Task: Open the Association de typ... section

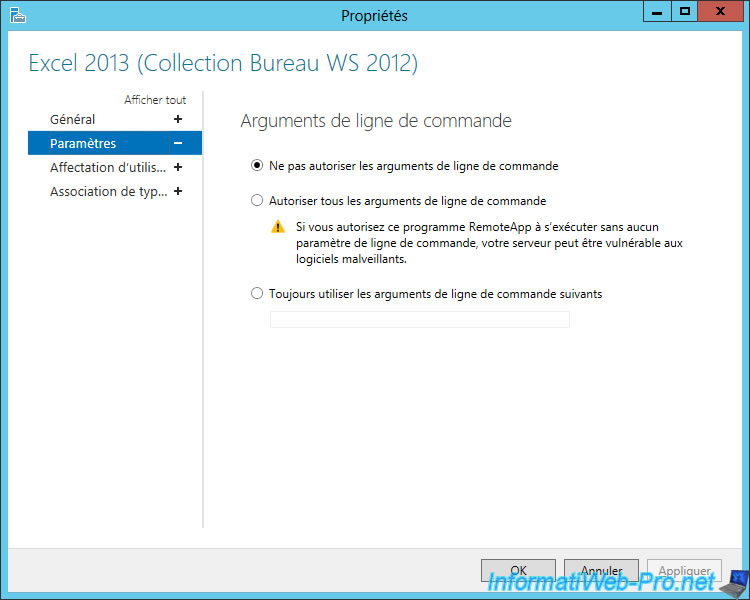Action: click(x=109, y=191)
